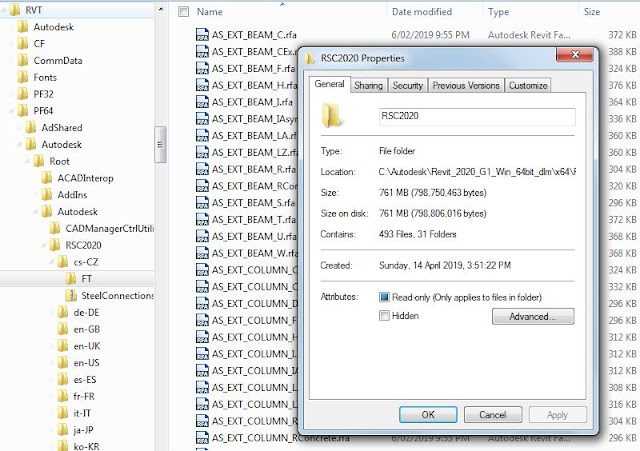This screenshot has width=640, height=451.
Task: Collapse the PF64 tree node
Action: tap(12, 111)
